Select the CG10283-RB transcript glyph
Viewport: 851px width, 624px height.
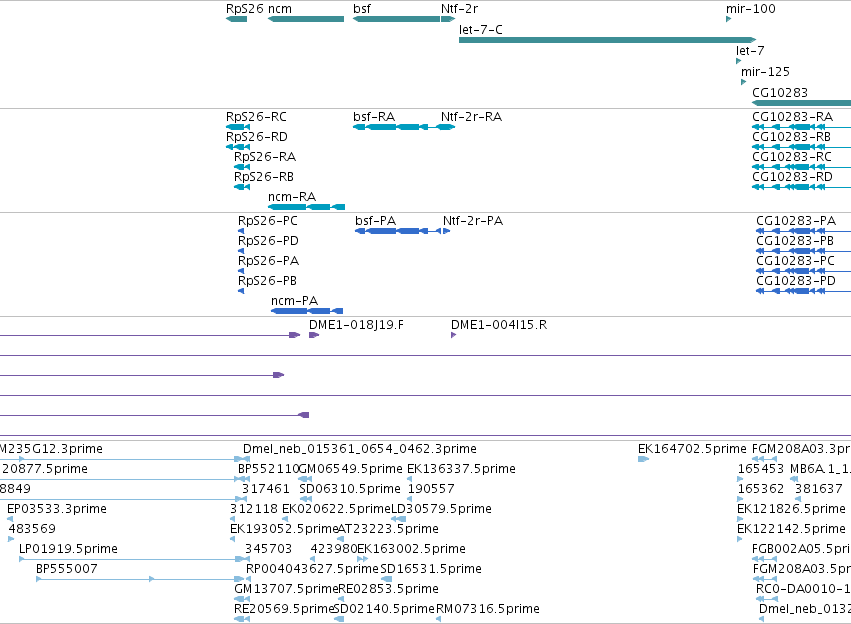coord(802,147)
